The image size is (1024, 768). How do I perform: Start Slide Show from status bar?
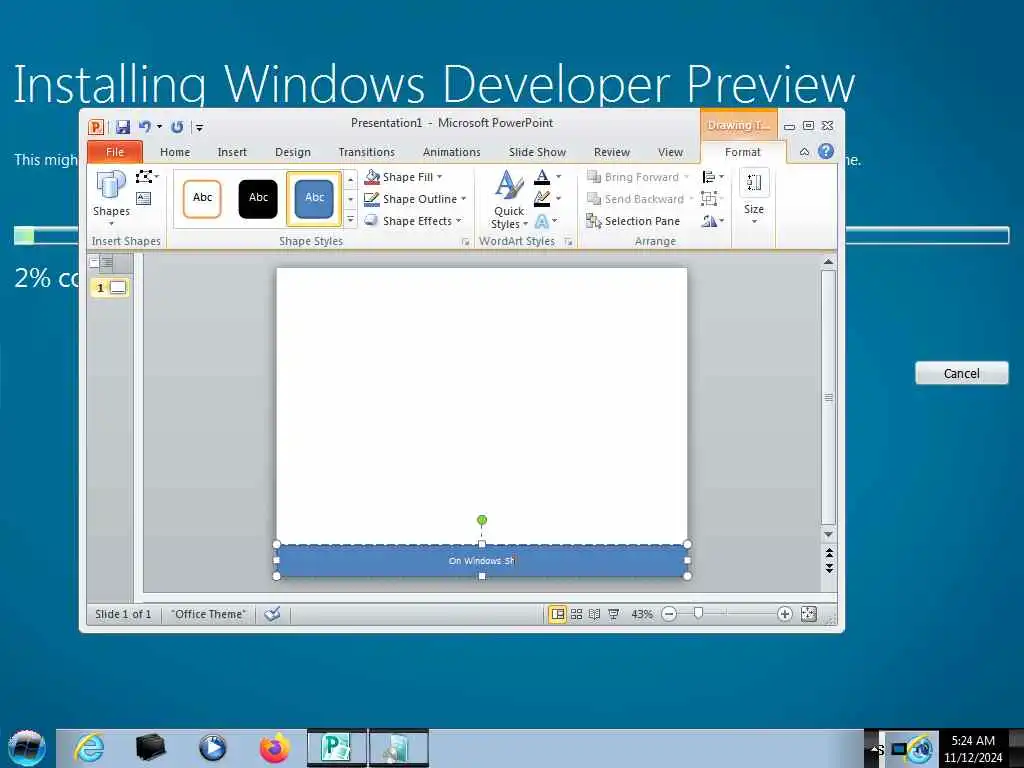(613, 614)
